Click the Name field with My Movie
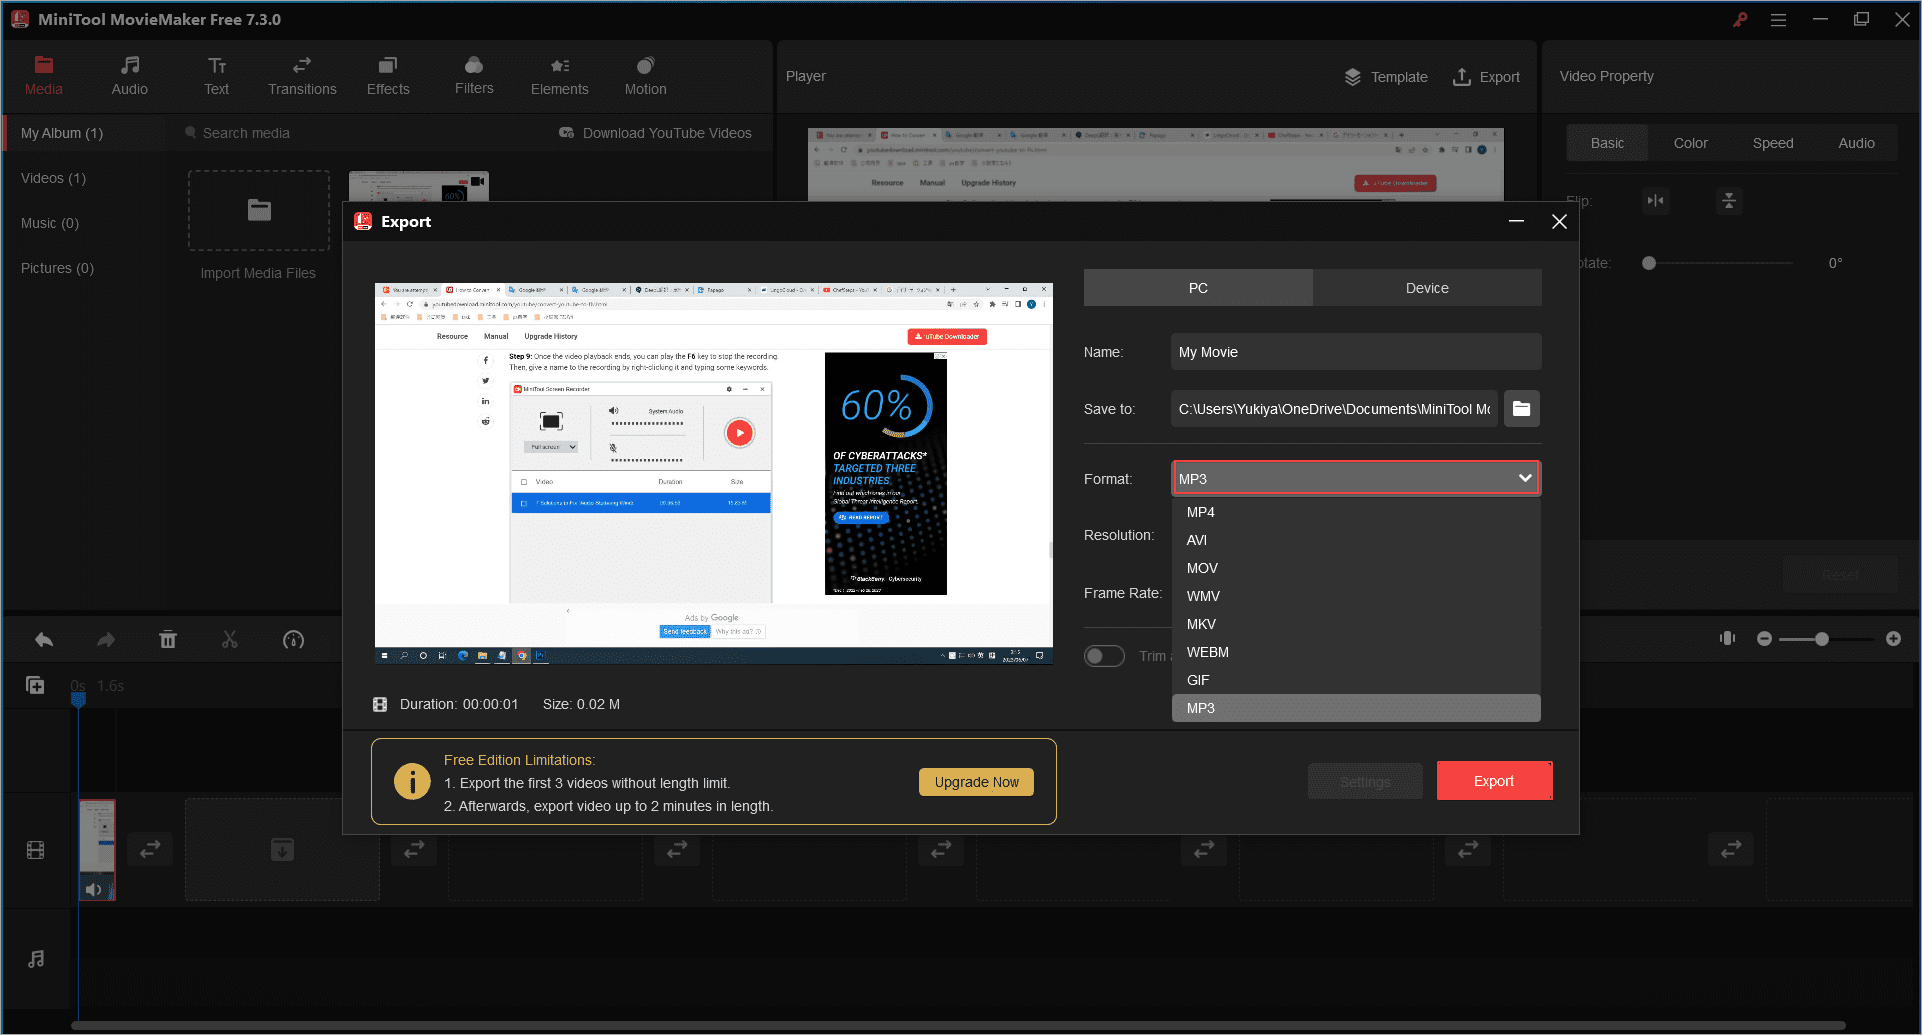 [1356, 352]
